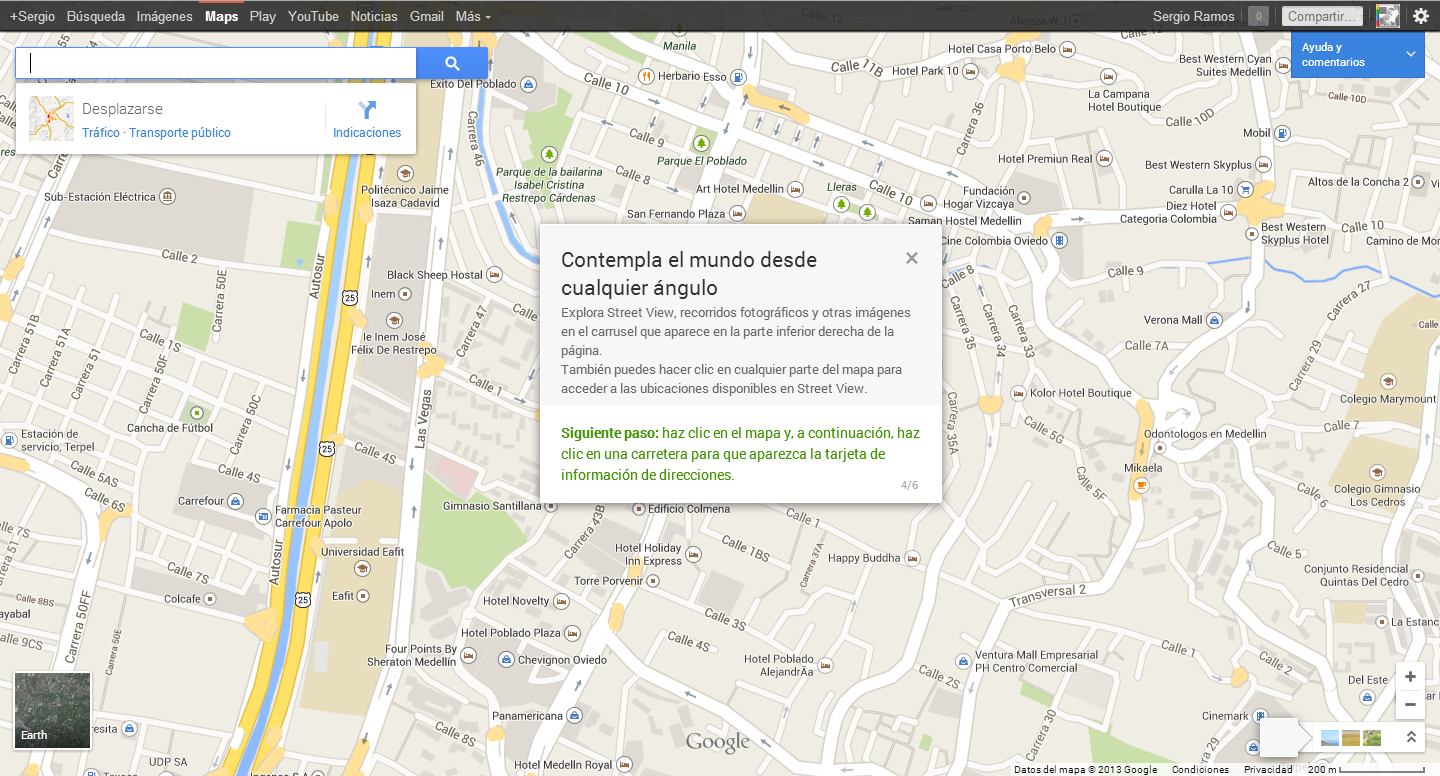Open settings gear in top bar
The width and height of the screenshot is (1440, 776).
(1420, 16)
